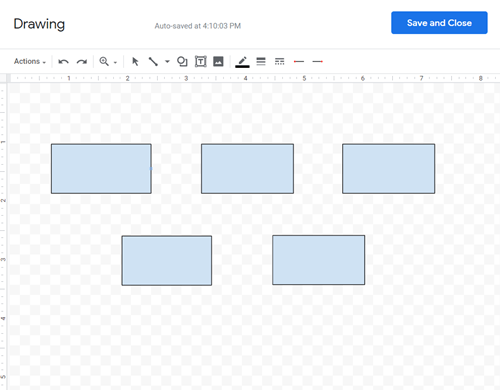Select the bottom-right blue rectangle
The height and width of the screenshot is (390, 500).
[x=319, y=260]
